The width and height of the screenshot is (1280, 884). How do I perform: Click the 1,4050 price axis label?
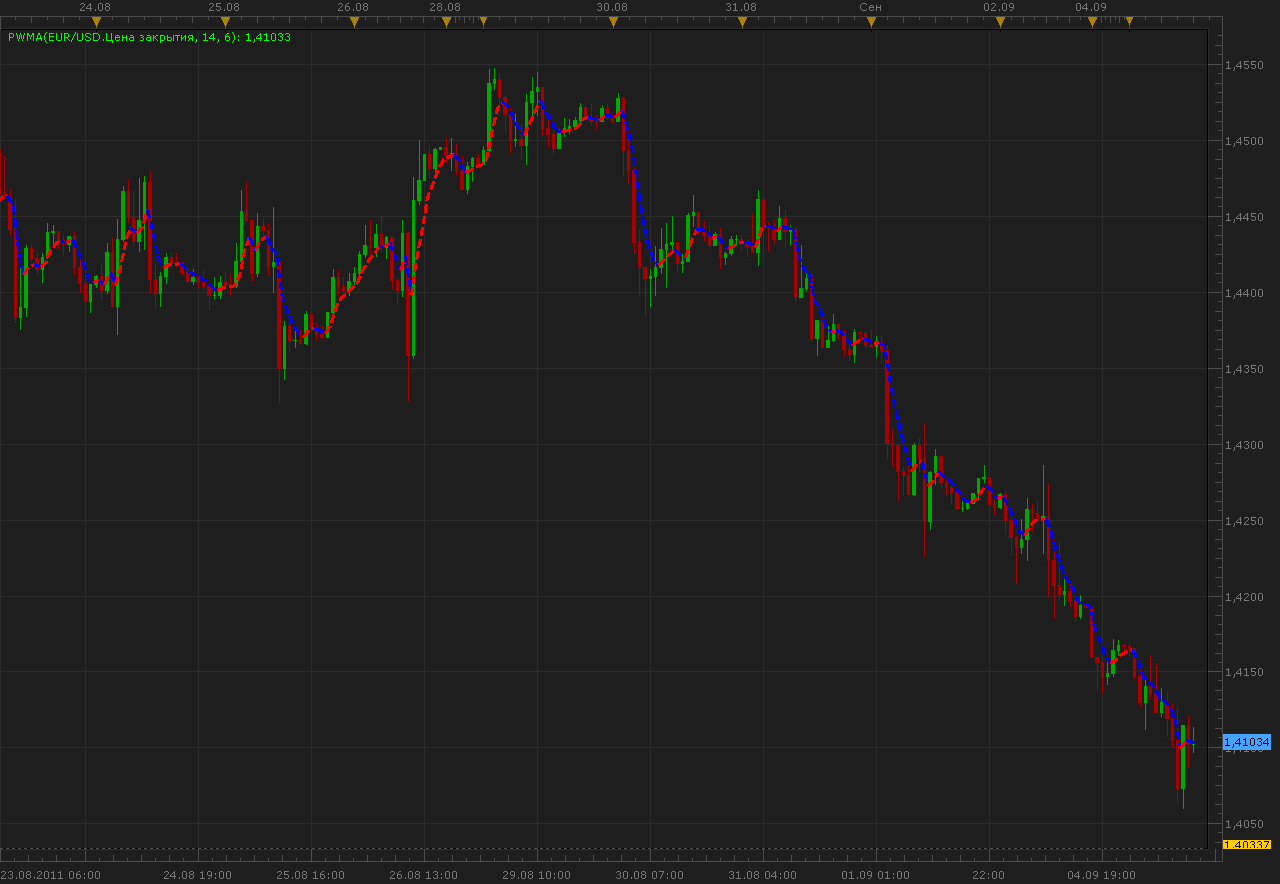click(1244, 825)
